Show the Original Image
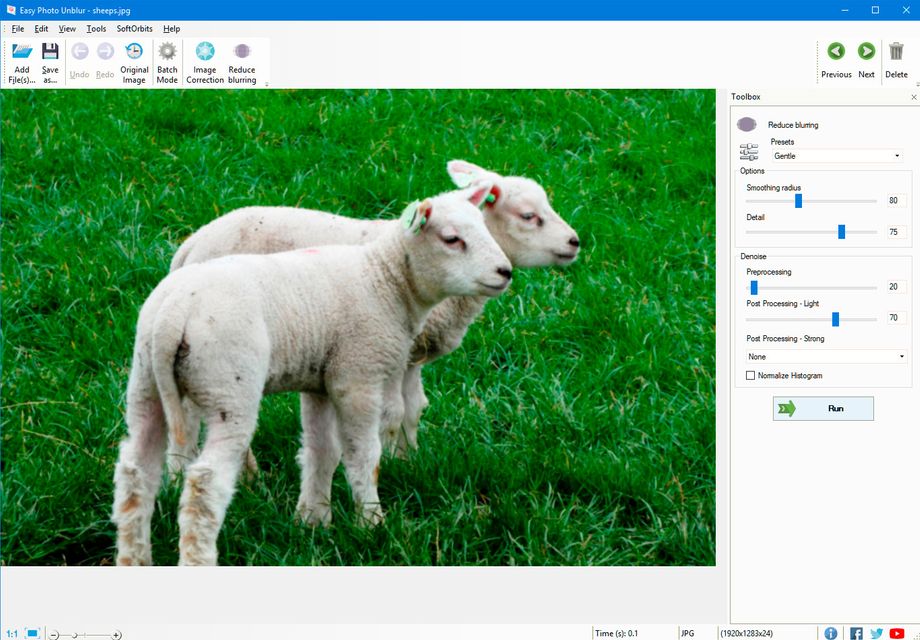The height and width of the screenshot is (640, 920). (134, 62)
